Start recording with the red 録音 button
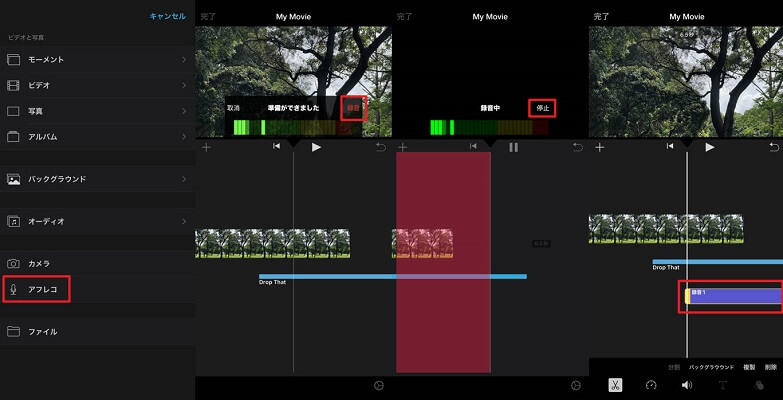 pos(354,108)
